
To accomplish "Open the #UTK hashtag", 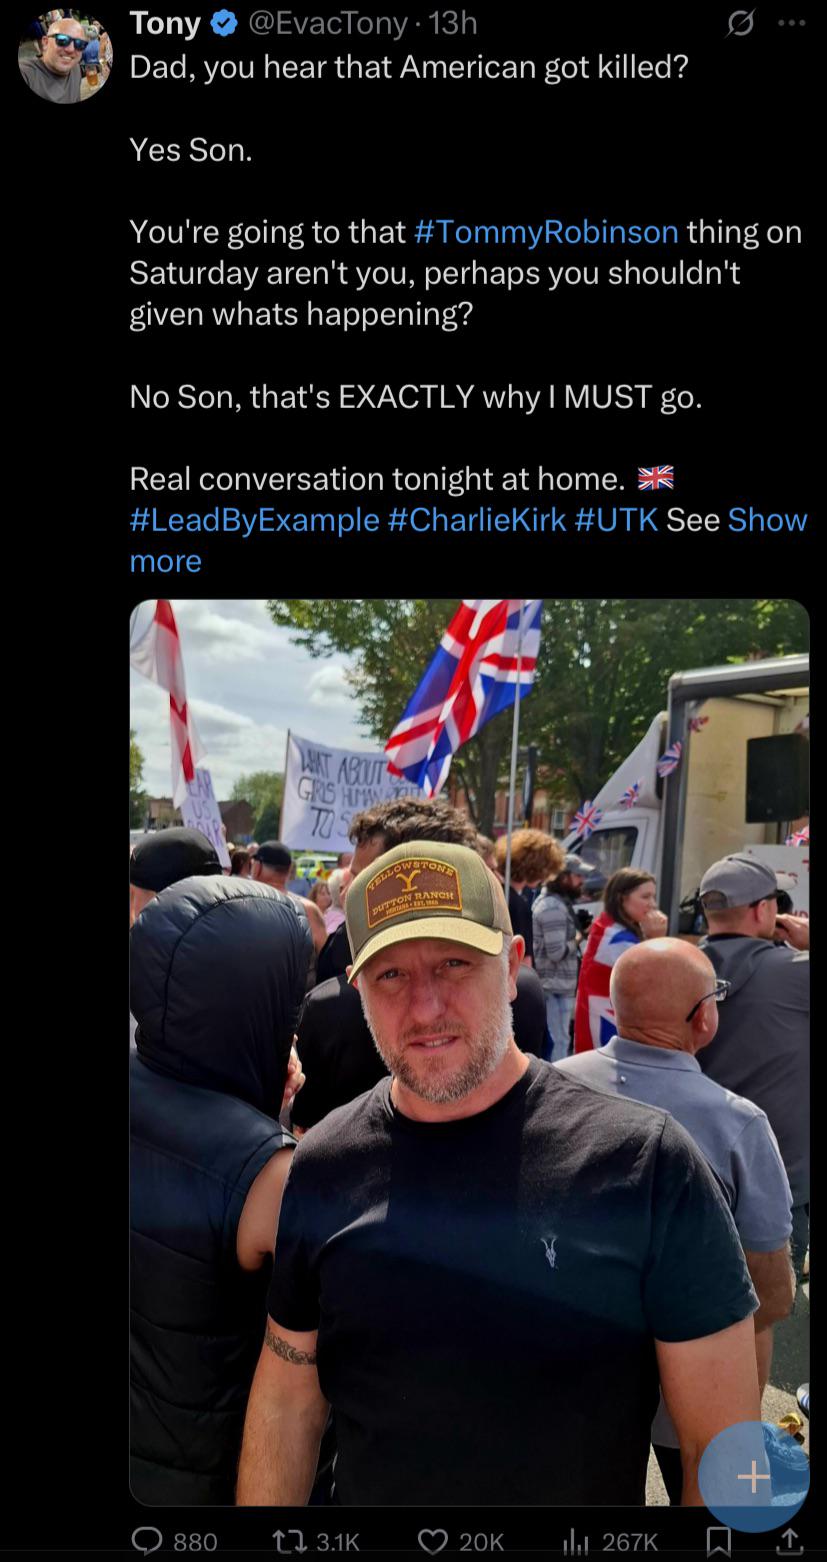I will coord(617,520).
